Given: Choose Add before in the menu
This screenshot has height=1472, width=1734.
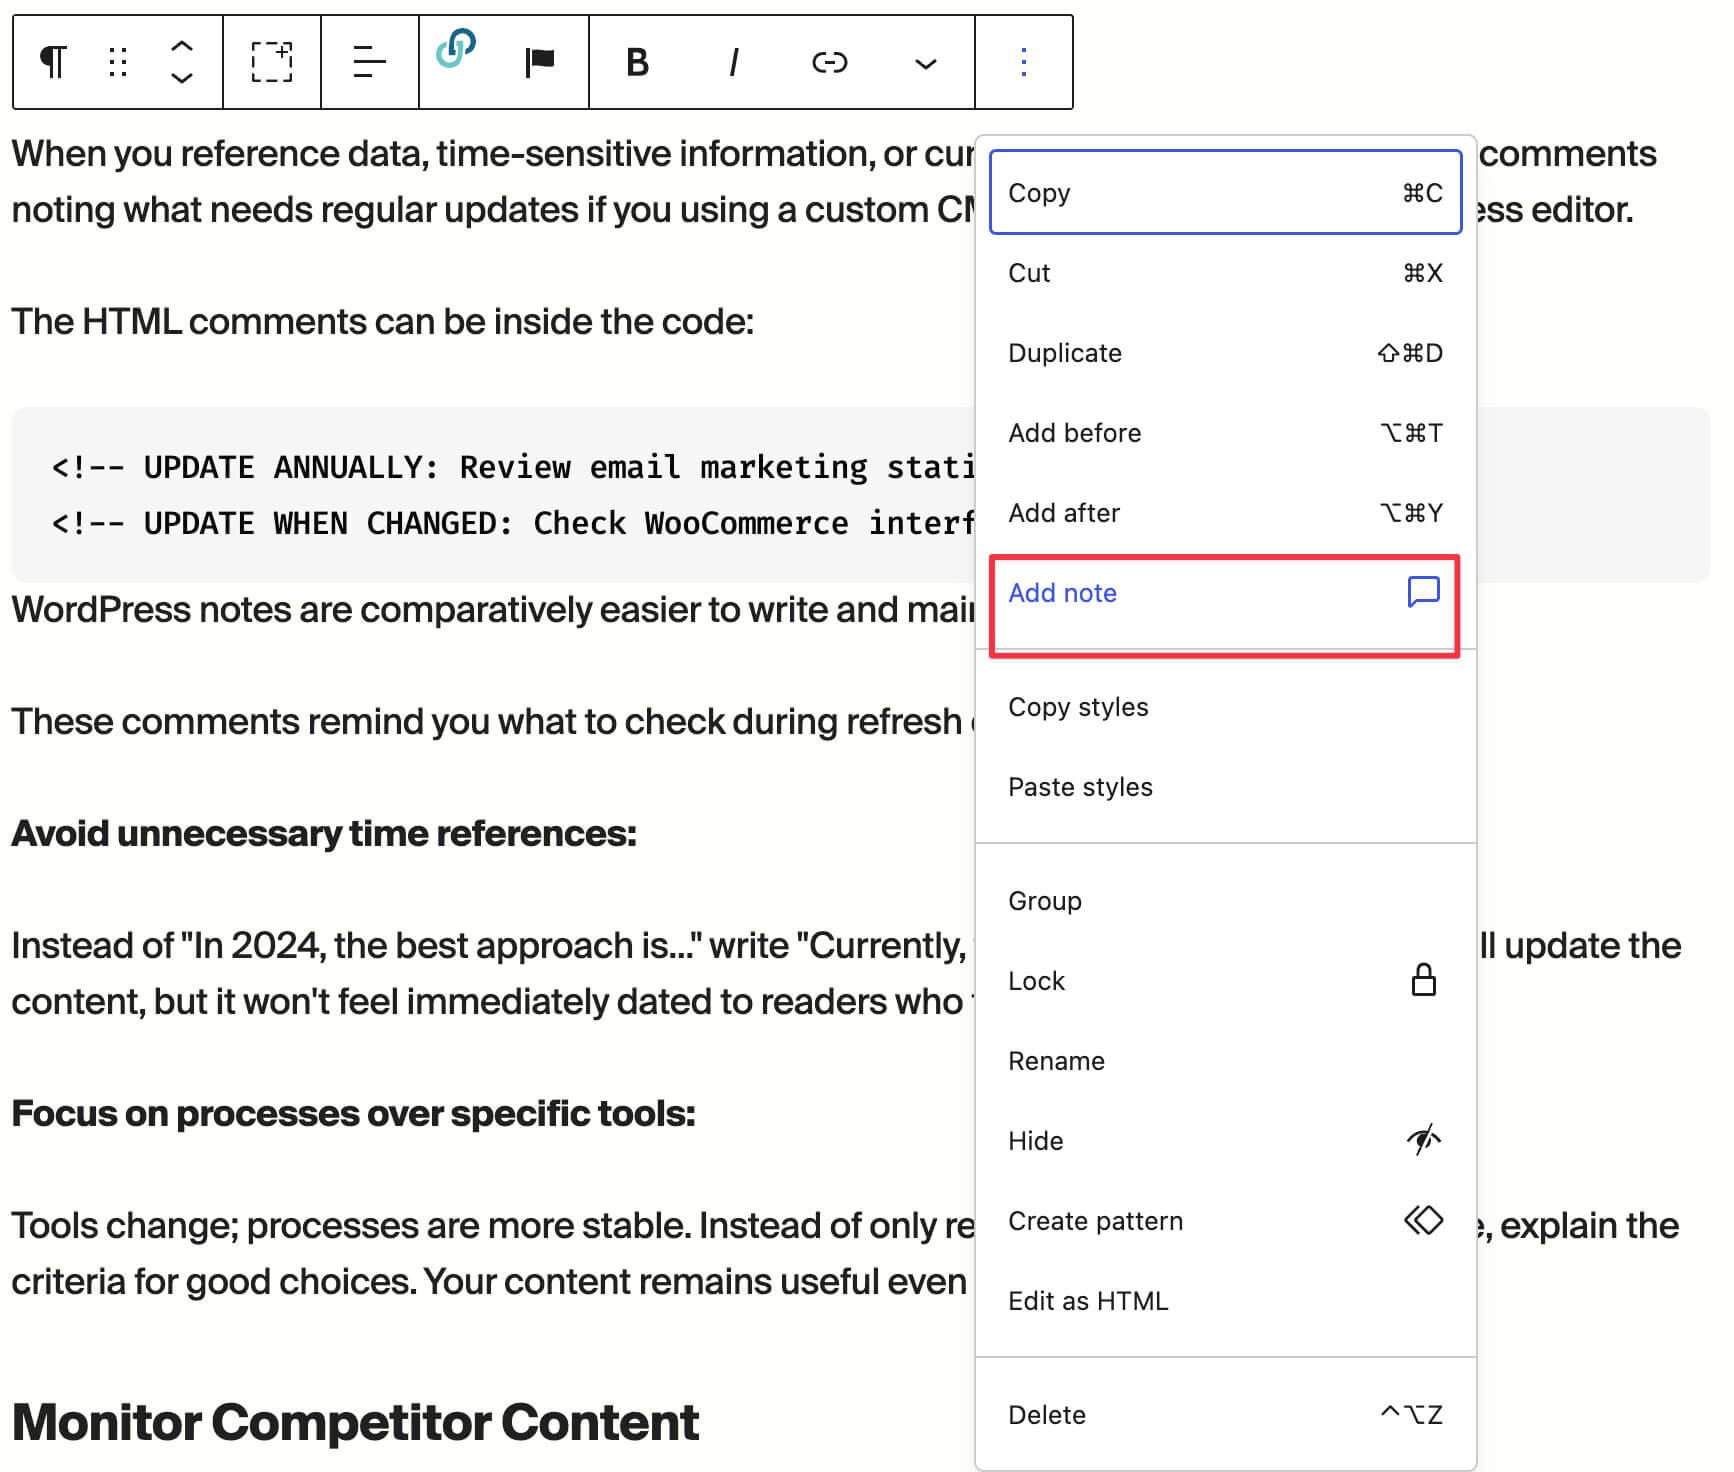Looking at the screenshot, I should click(x=1074, y=432).
